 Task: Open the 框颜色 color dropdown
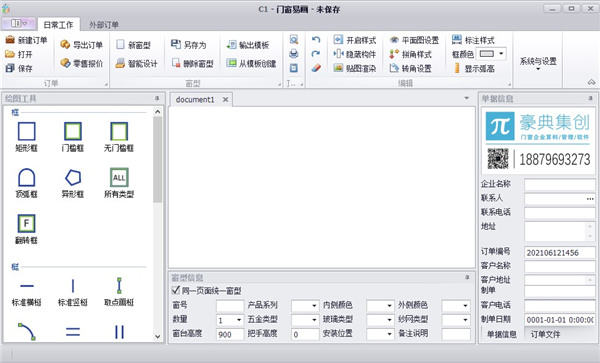491,54
